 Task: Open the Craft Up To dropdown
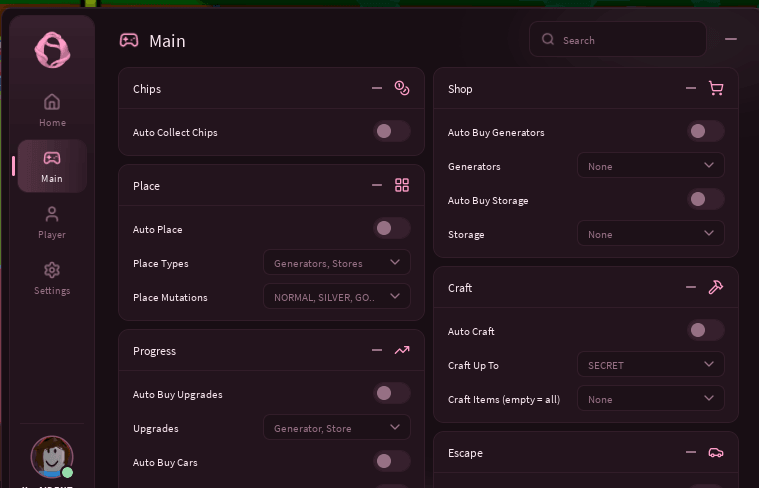tap(651, 365)
